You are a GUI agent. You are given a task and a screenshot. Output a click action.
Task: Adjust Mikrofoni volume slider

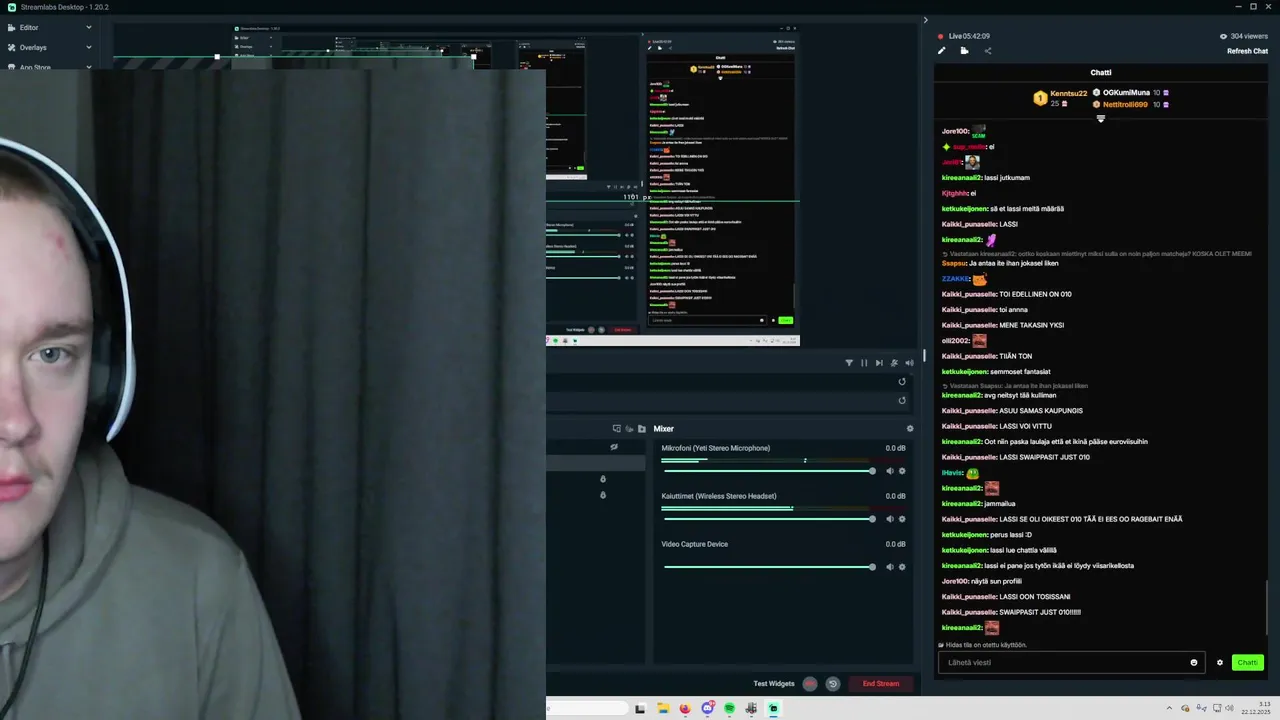(x=768, y=471)
